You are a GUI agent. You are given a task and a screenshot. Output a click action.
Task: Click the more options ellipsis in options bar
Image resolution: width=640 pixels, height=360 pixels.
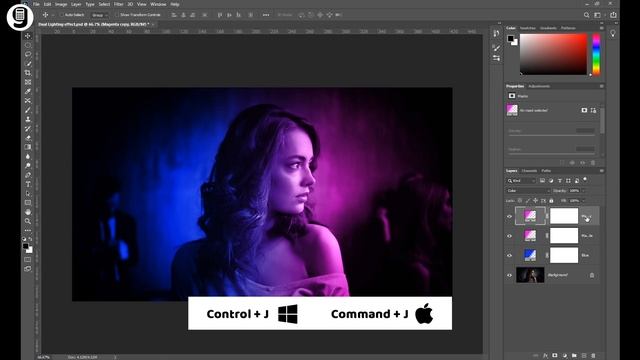[x=266, y=15]
